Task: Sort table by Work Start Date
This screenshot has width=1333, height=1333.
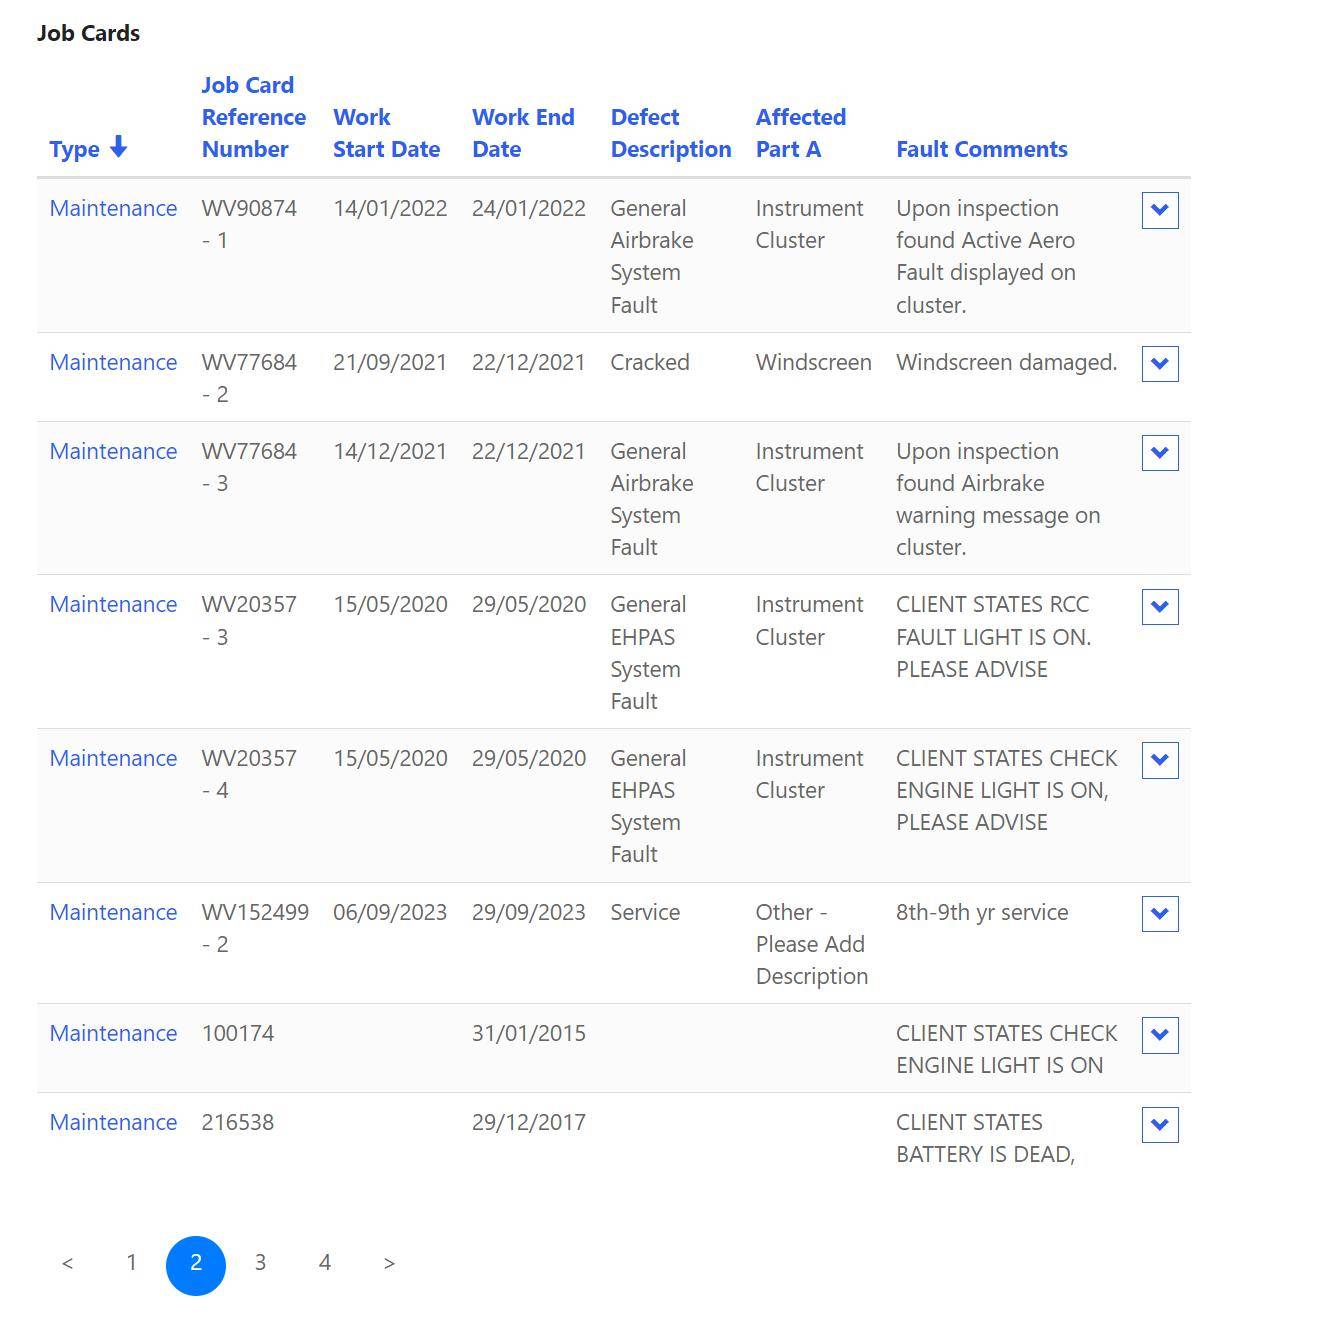Action: coord(386,133)
